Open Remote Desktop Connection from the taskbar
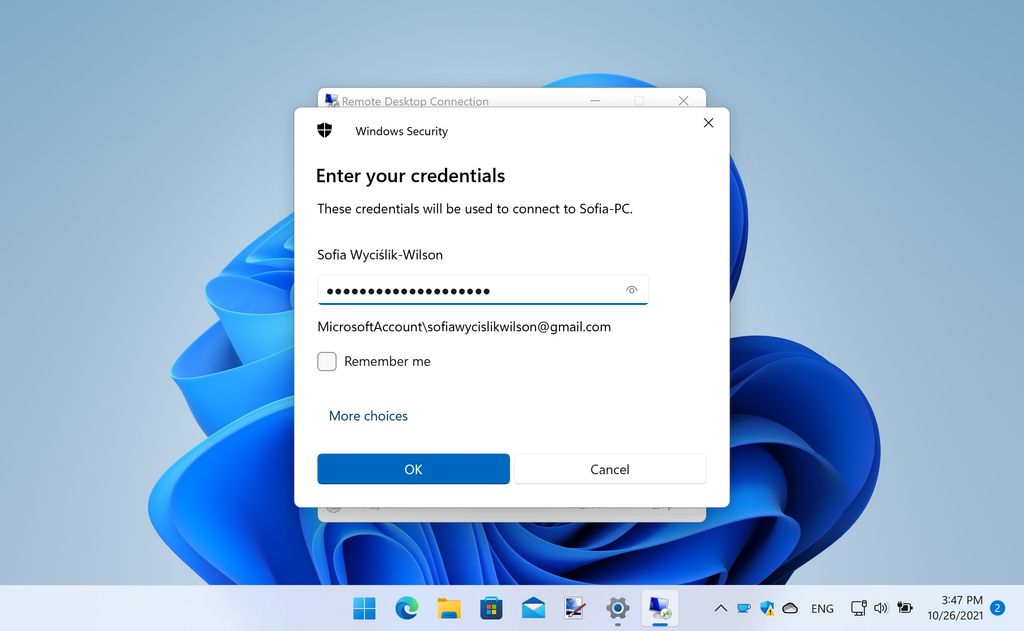 pos(660,608)
